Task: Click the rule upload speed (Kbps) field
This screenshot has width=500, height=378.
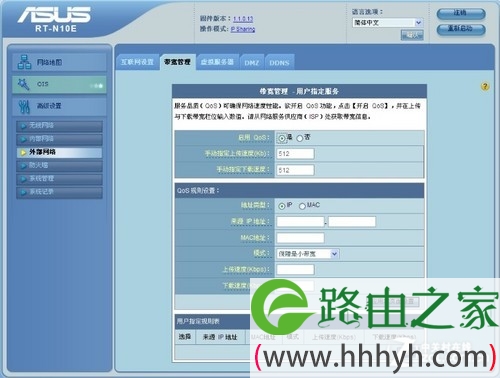Action: (x=295, y=269)
